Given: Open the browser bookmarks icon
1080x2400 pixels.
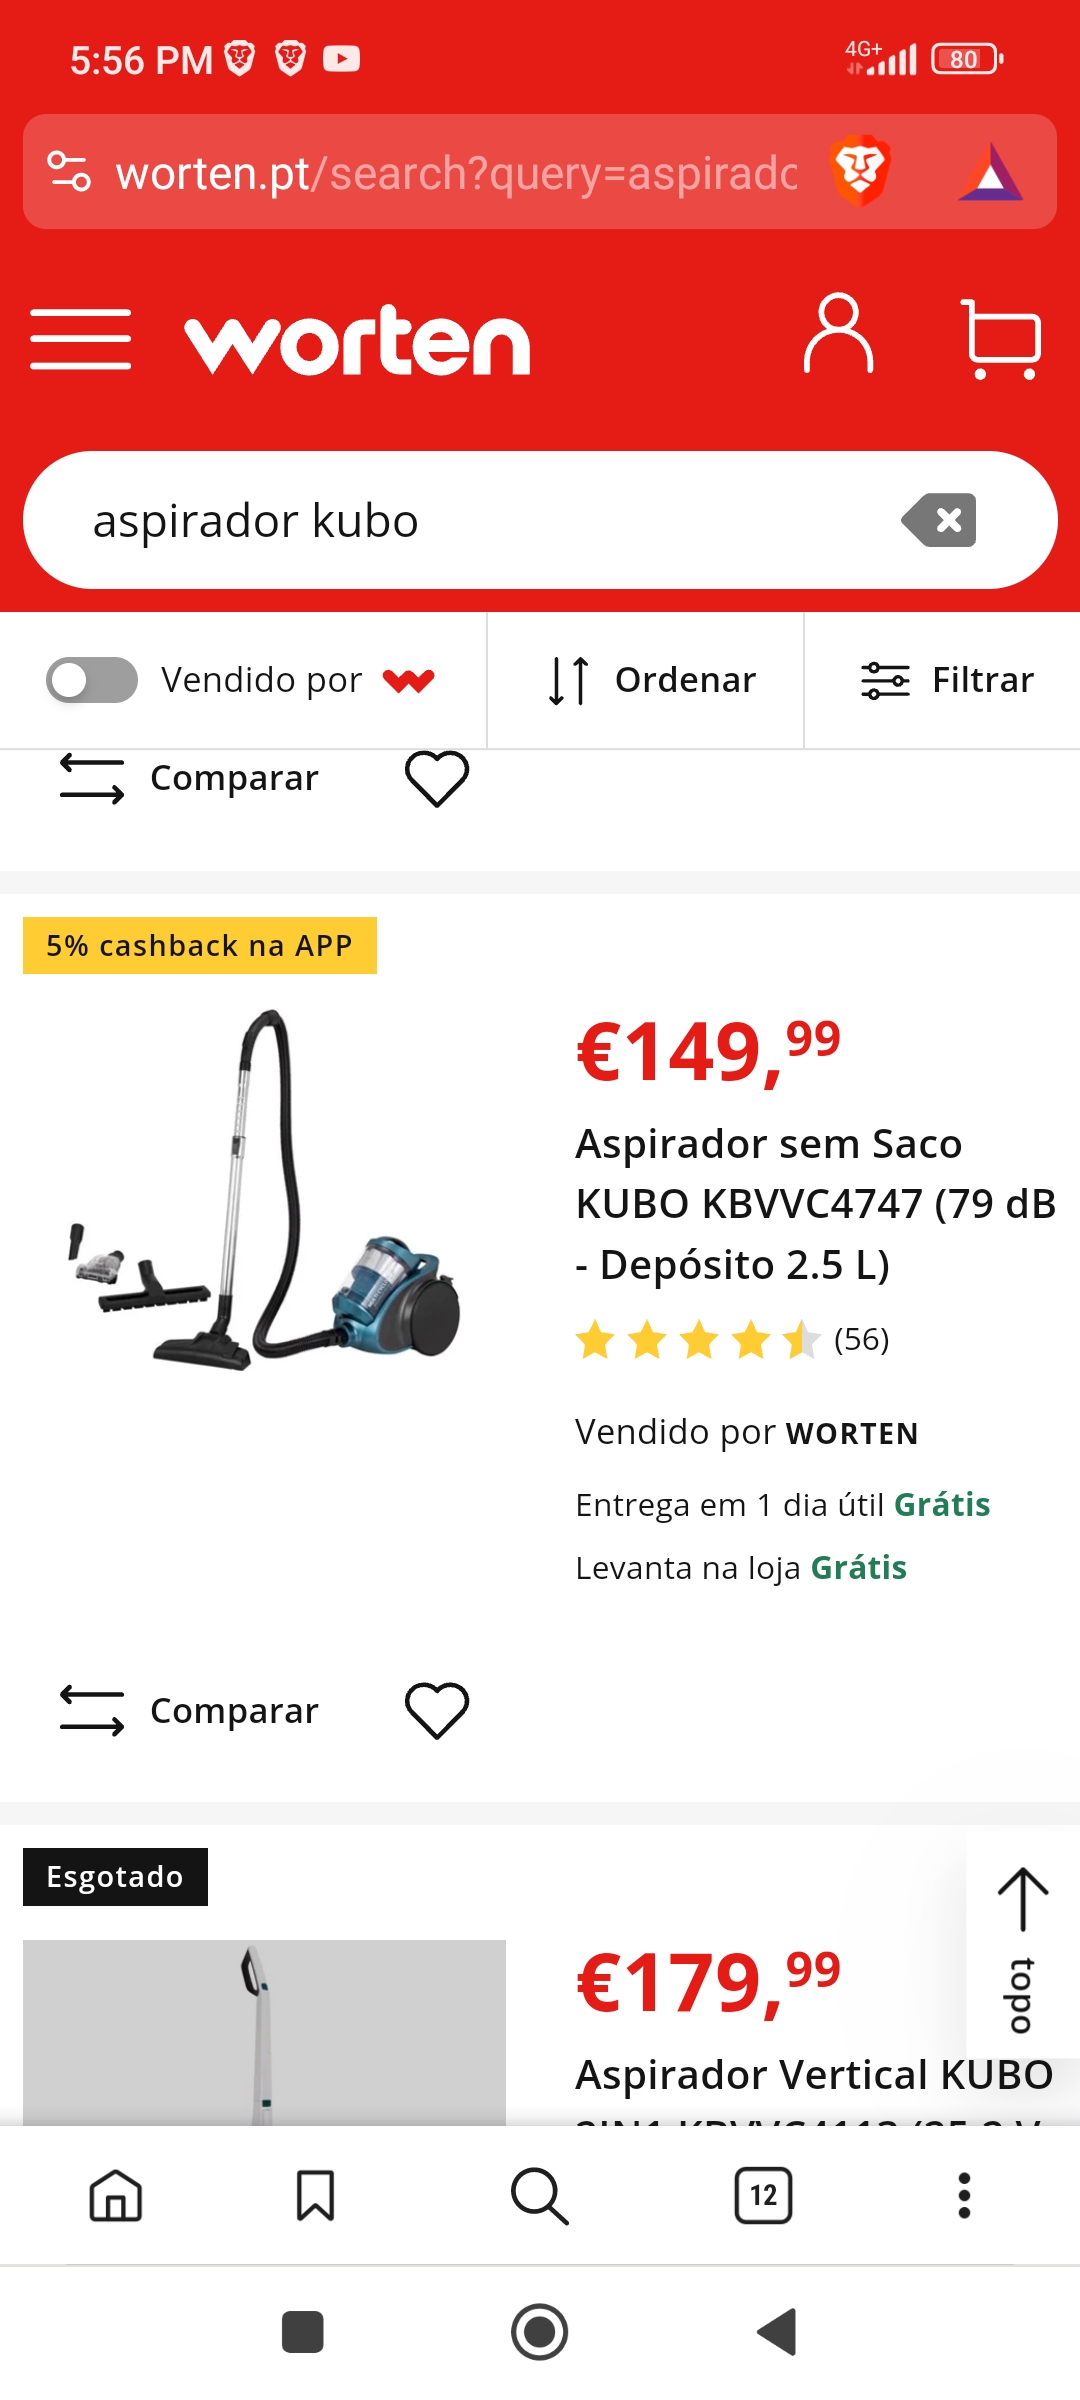Looking at the screenshot, I should [x=316, y=2195].
